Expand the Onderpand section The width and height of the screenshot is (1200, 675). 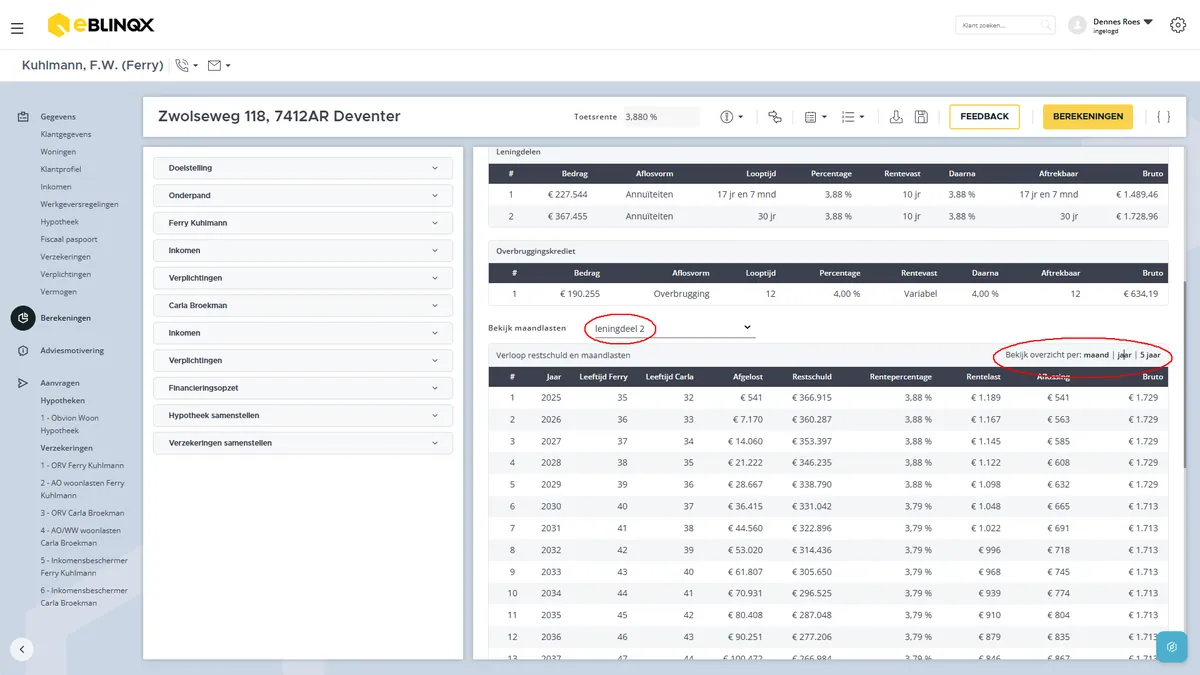[x=303, y=196]
